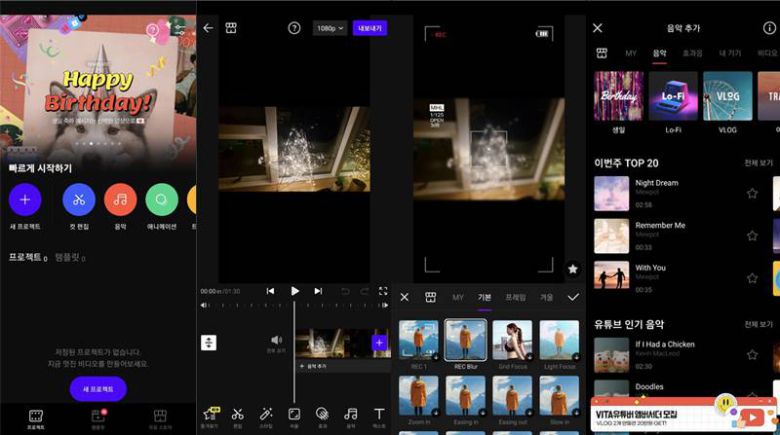Toggle the star for Remember Me track
Viewport: 780px width, 435px height.
click(752, 235)
